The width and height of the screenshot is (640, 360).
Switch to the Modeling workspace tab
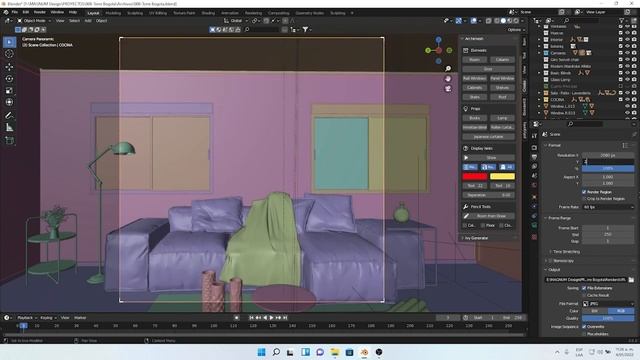pos(113,13)
